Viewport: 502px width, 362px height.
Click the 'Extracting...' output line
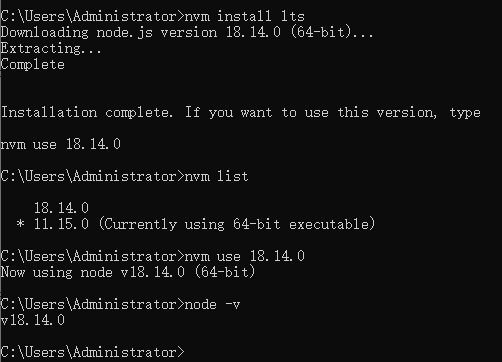[51, 48]
